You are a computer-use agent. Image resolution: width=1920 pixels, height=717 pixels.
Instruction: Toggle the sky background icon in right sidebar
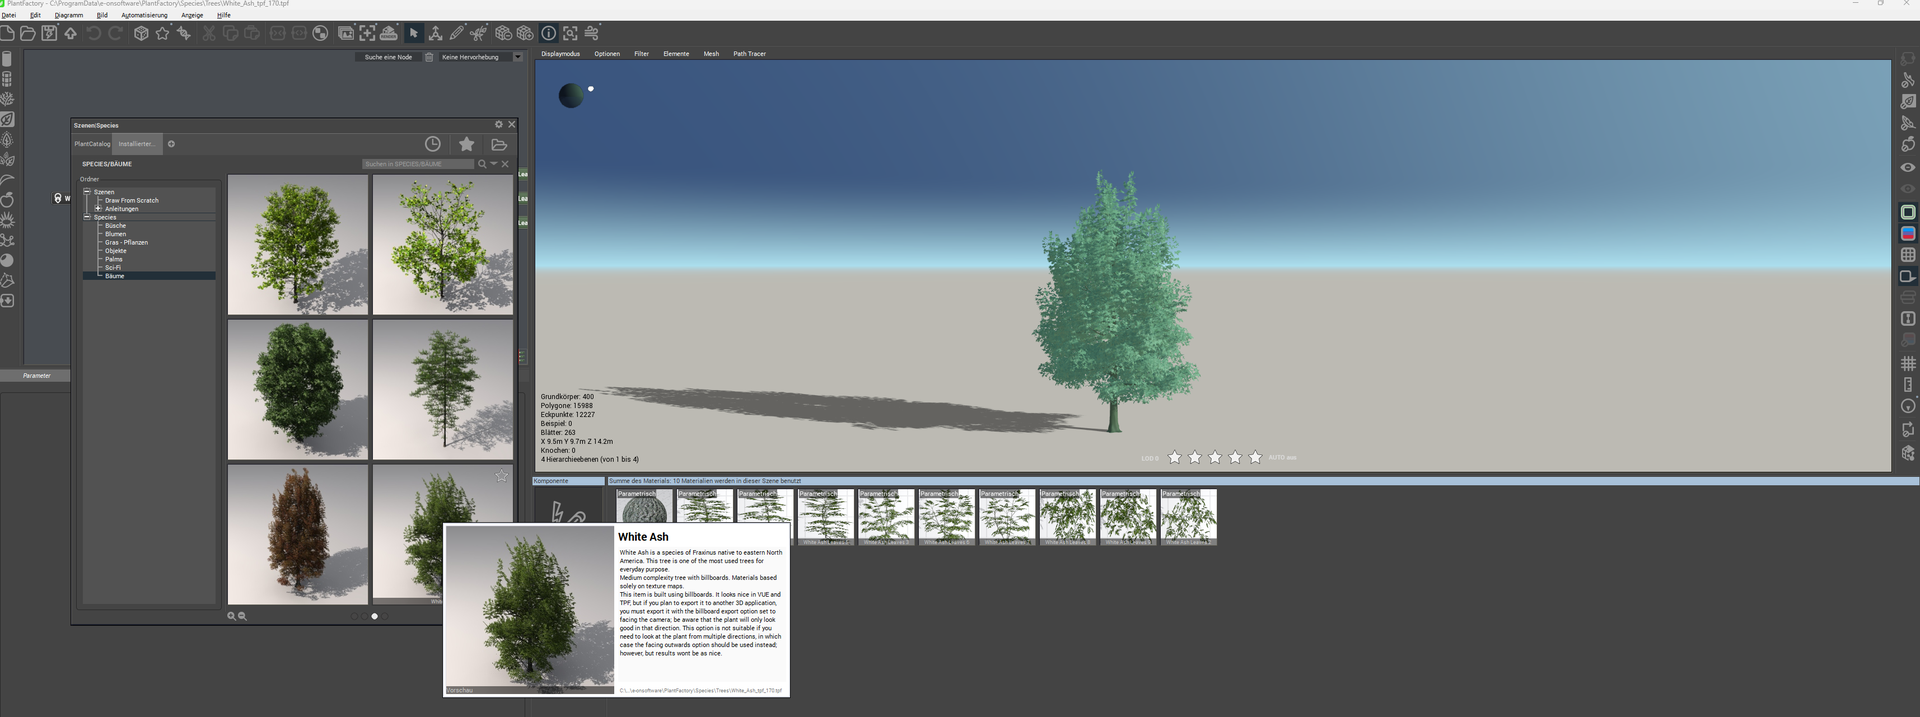(x=1908, y=233)
